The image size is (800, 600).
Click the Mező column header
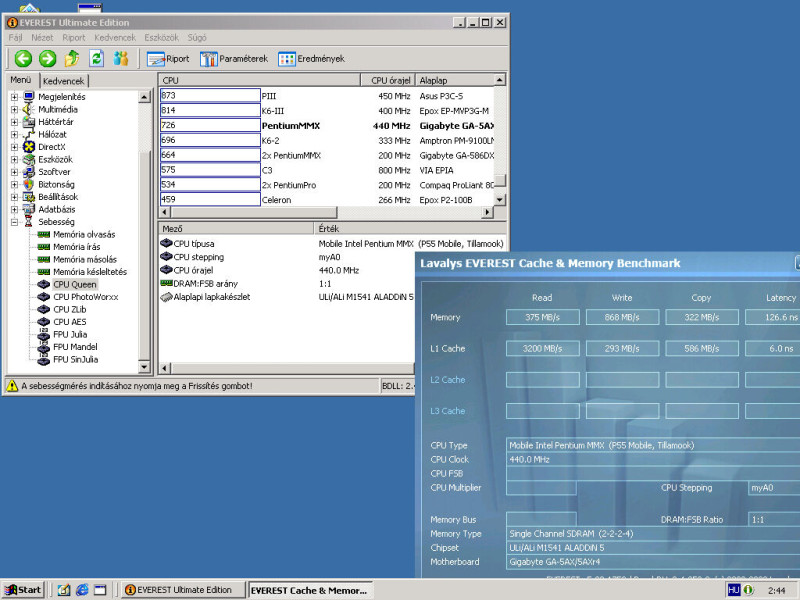[236, 229]
